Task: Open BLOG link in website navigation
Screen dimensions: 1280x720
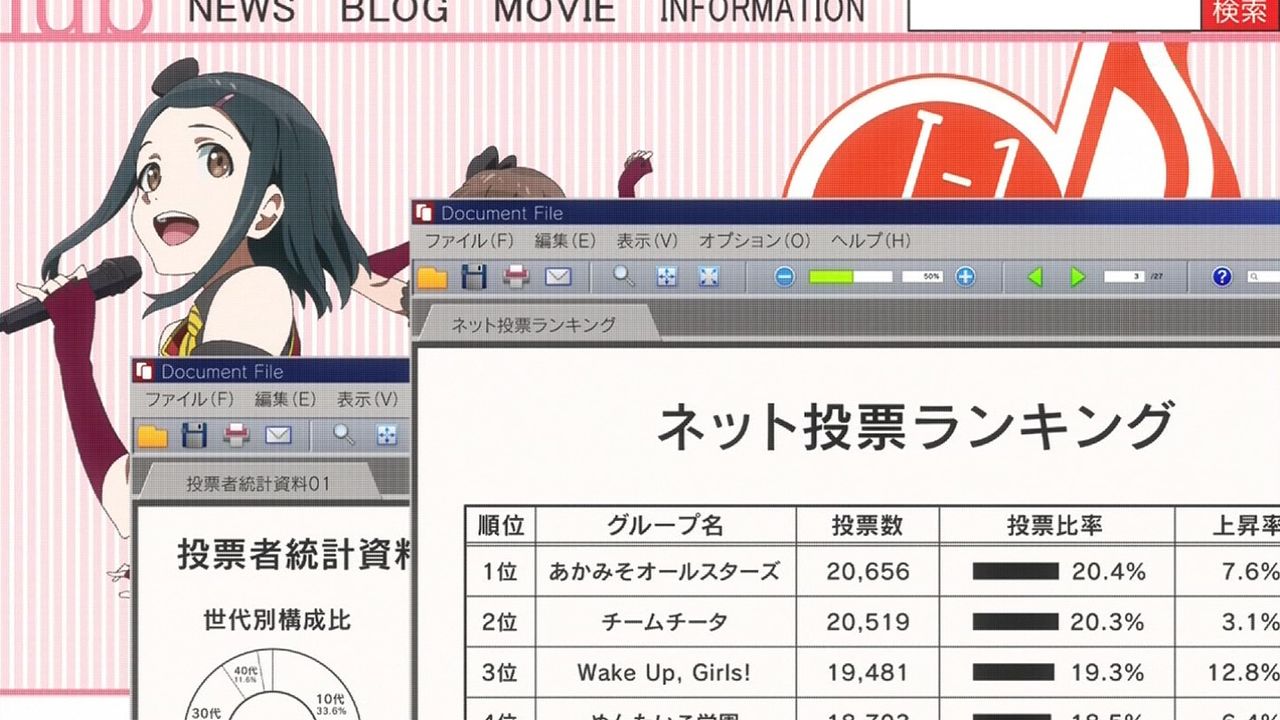Action: tap(394, 10)
